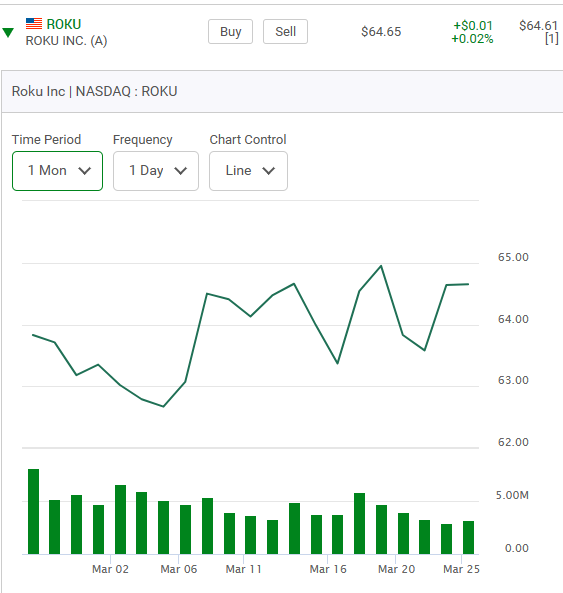This screenshot has height=593, width=563.
Task: Click the 63.00 price axis label
Action: click(513, 380)
